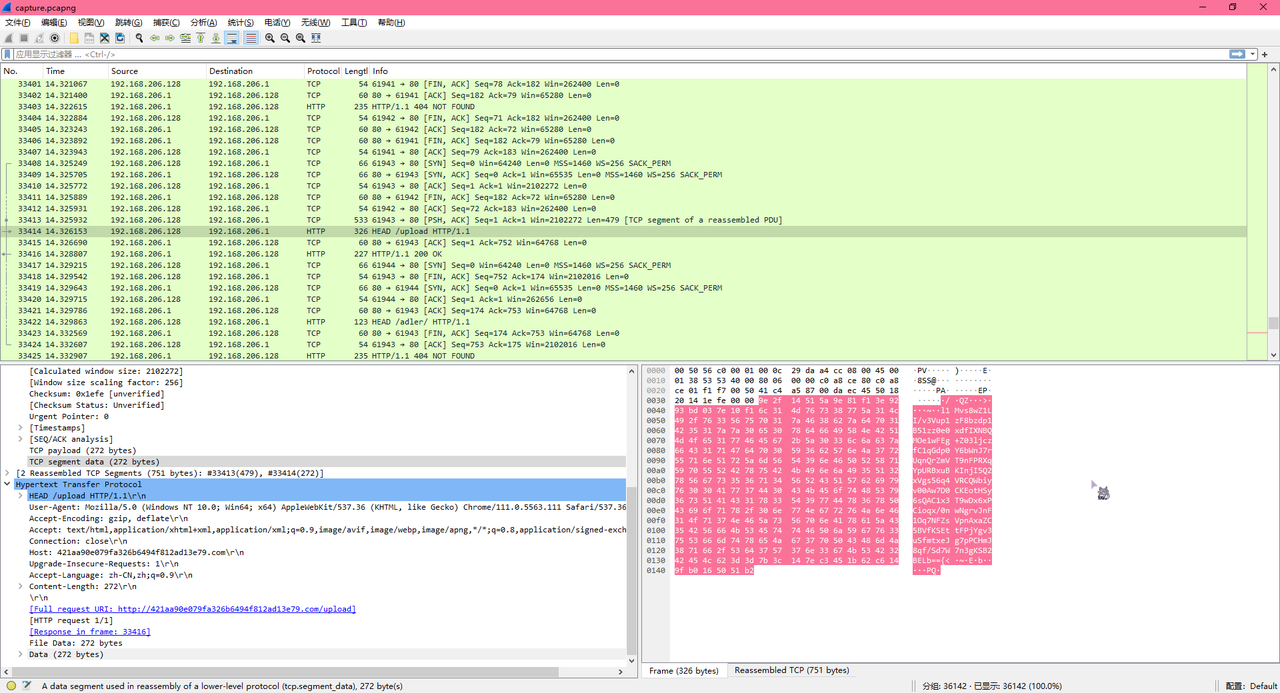Reload the capture file via toolbar icon
Screen dimensions: 1280x693
click(119, 38)
